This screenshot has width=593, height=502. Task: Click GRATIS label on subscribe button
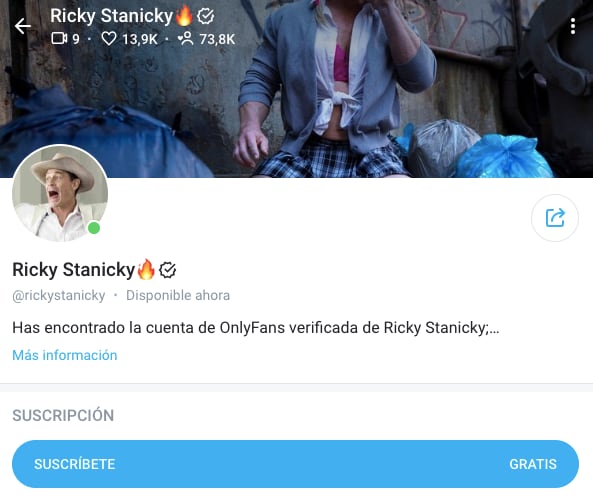coord(533,464)
